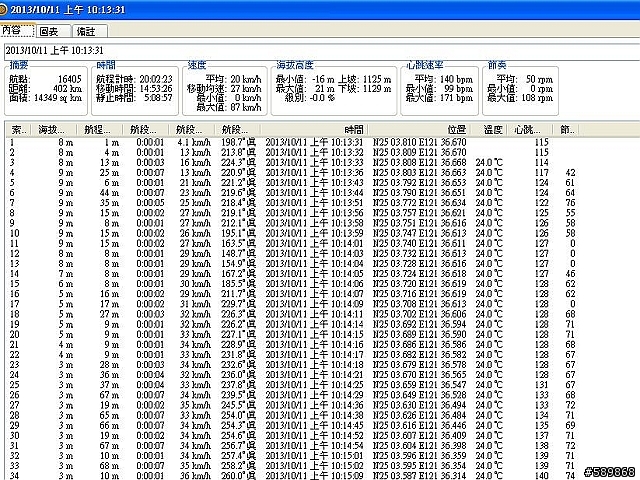Select row 6 with distance 44 m

(x=293, y=193)
